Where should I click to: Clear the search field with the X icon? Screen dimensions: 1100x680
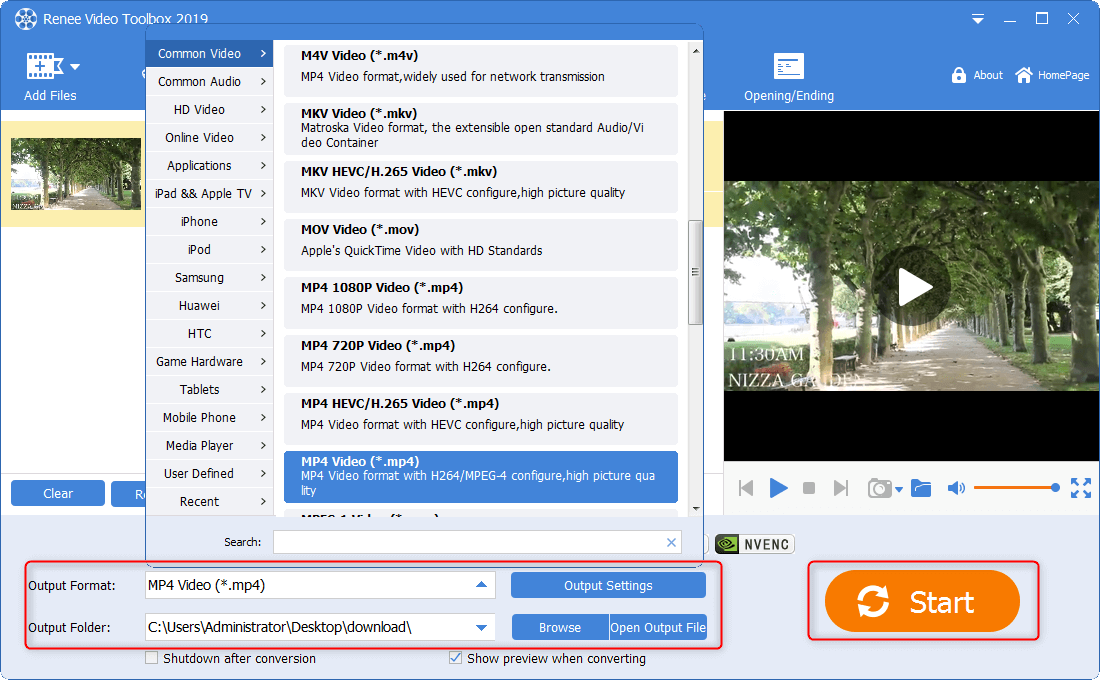click(671, 542)
